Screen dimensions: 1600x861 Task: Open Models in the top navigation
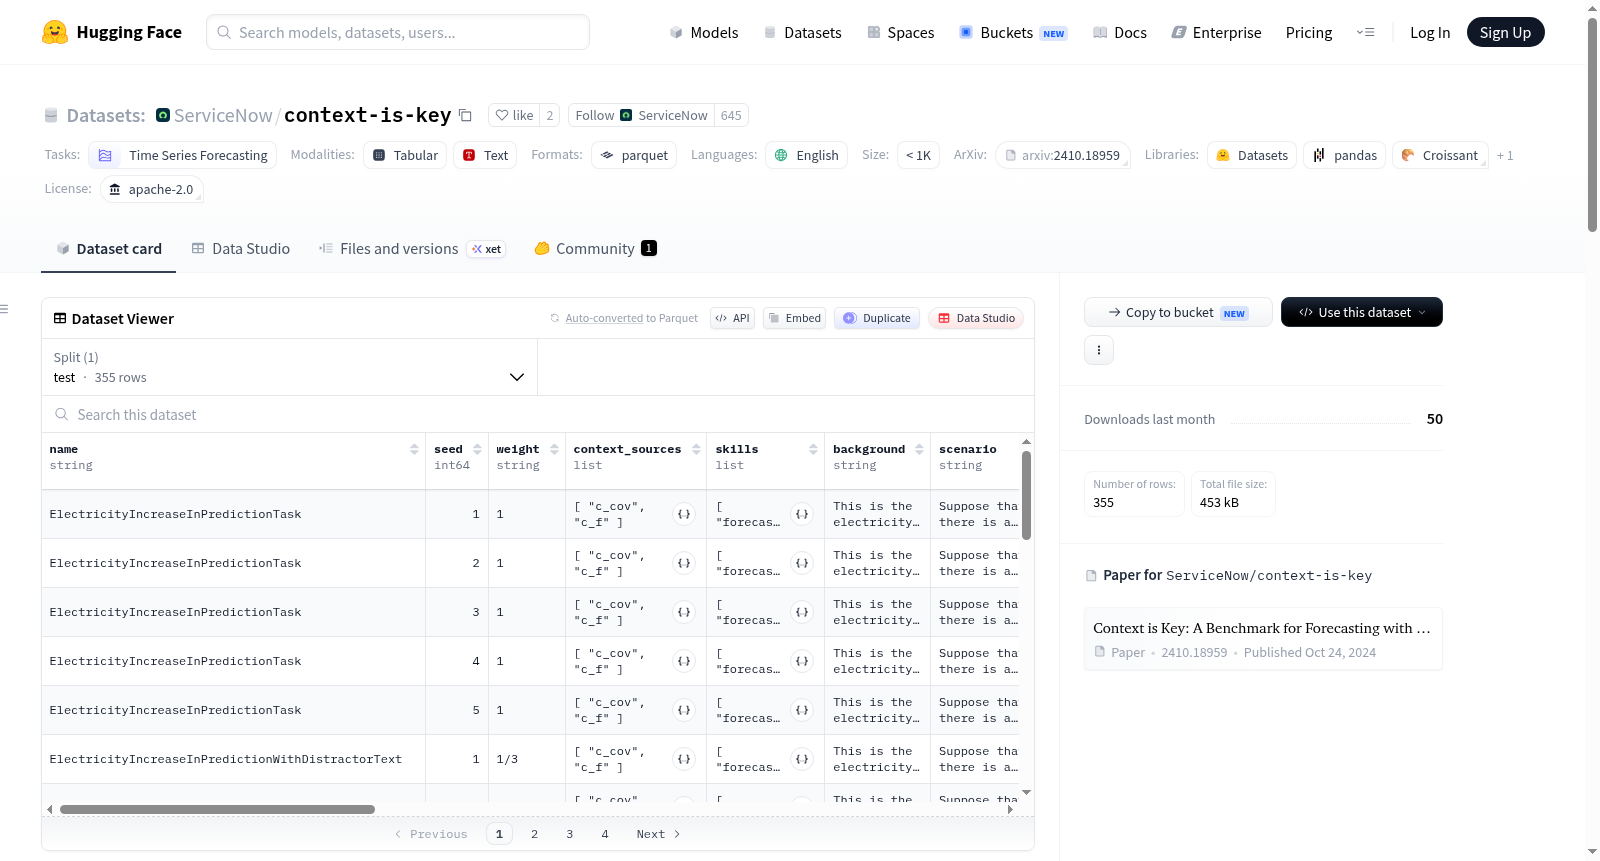(704, 33)
